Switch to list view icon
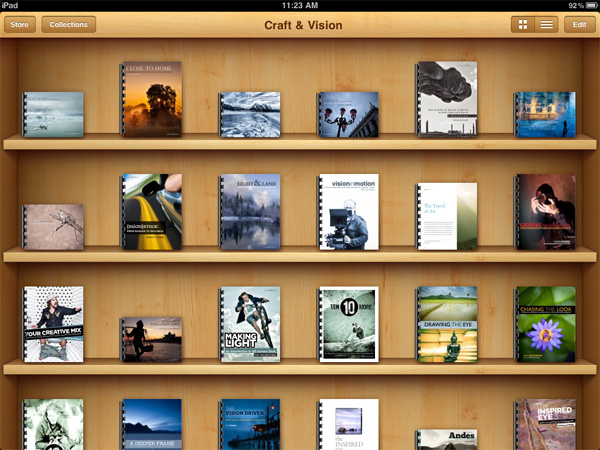The image size is (600, 450). click(x=546, y=24)
